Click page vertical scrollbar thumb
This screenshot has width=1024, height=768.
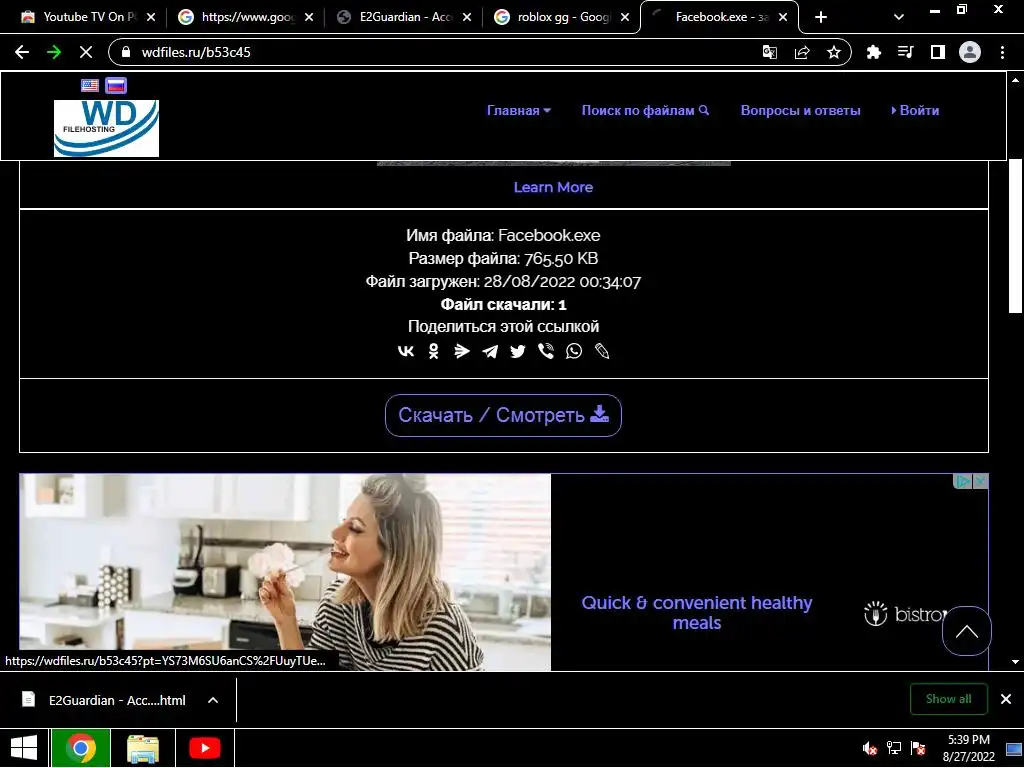(x=1015, y=237)
